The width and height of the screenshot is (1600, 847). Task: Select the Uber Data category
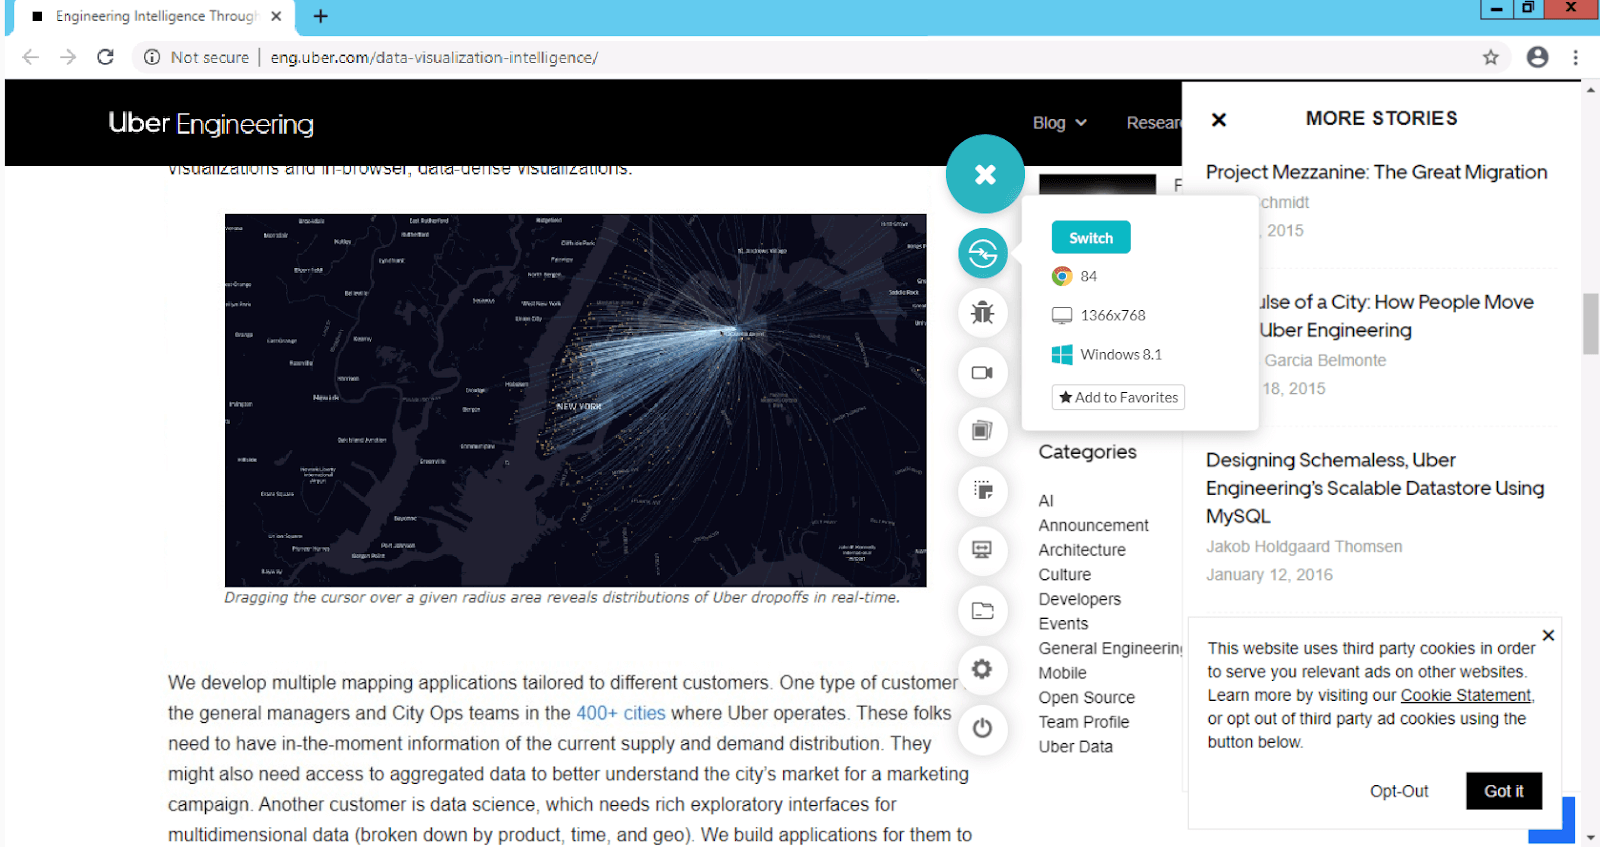point(1076,747)
